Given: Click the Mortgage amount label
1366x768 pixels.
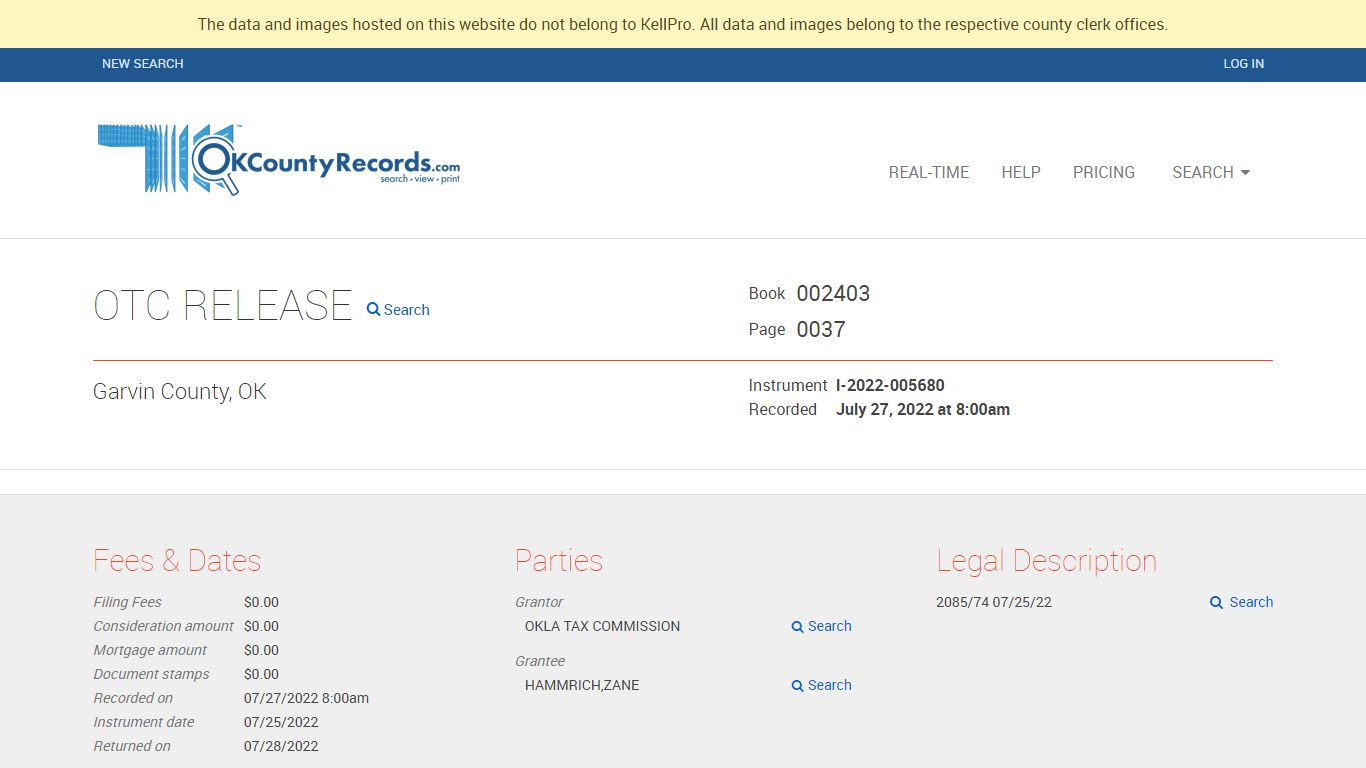Looking at the screenshot, I should pos(150,650).
